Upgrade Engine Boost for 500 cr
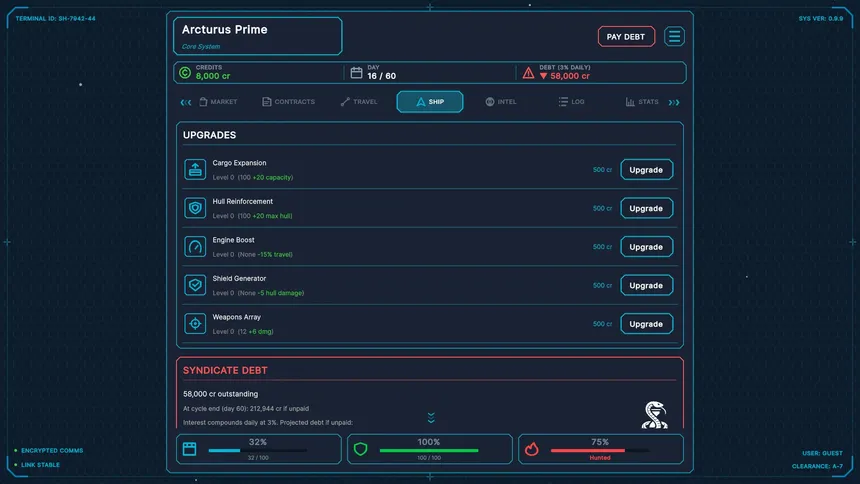This screenshot has height=484, width=860. pos(646,246)
